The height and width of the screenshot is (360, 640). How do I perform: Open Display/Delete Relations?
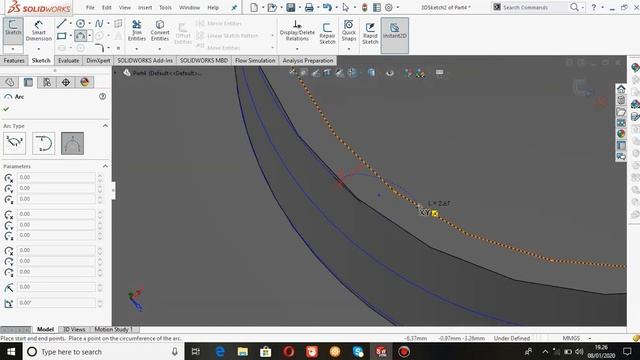point(297,31)
